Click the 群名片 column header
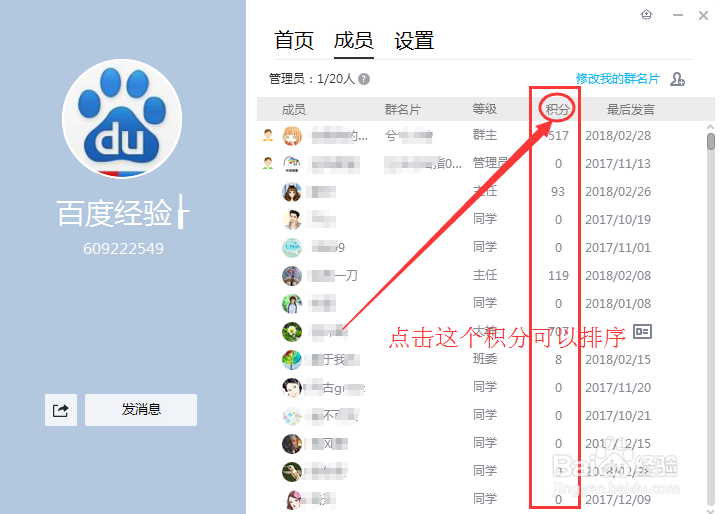 [403, 109]
